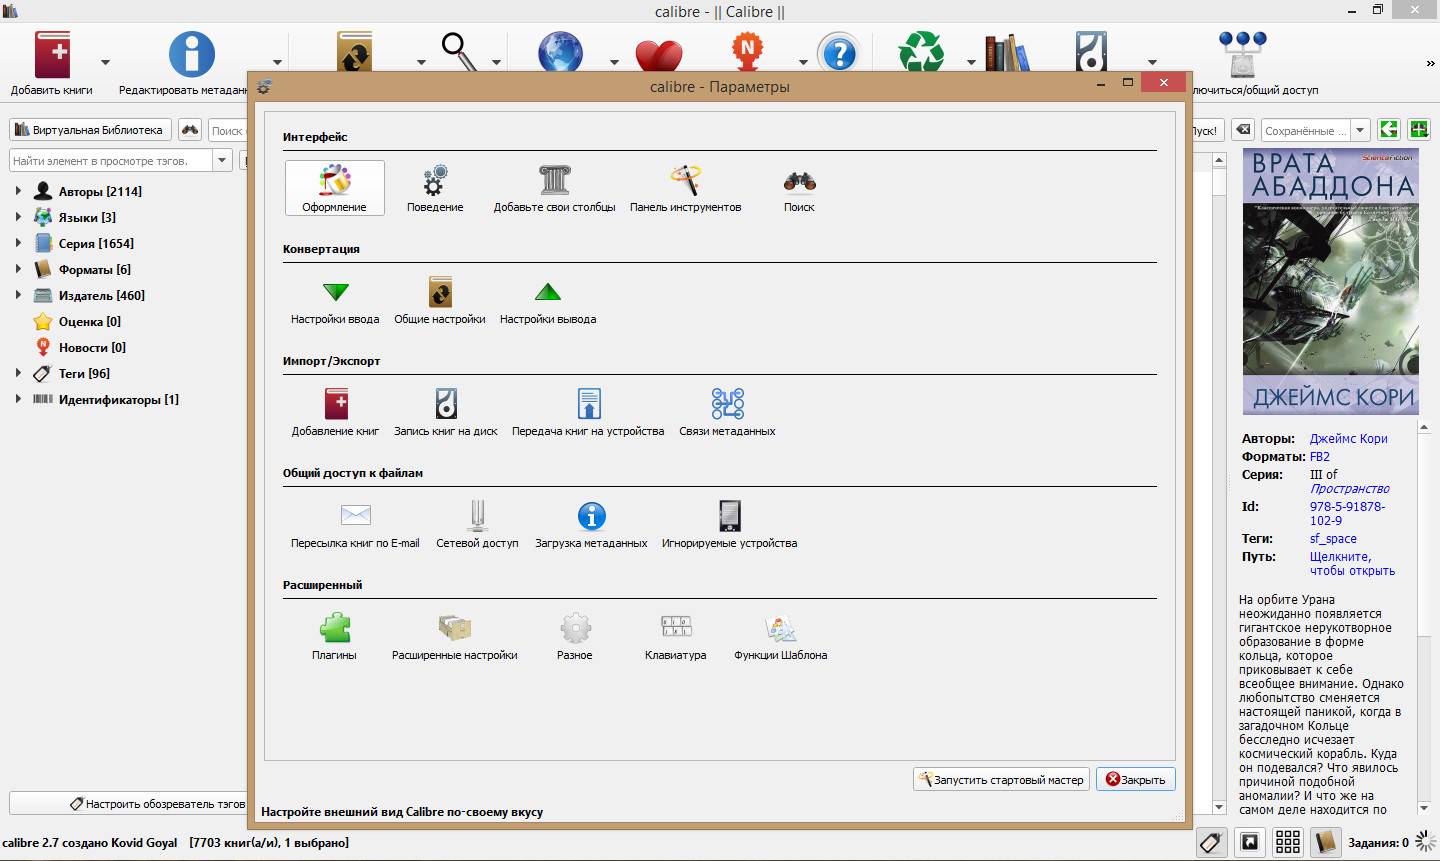Click the tag browser find input field

110,160
